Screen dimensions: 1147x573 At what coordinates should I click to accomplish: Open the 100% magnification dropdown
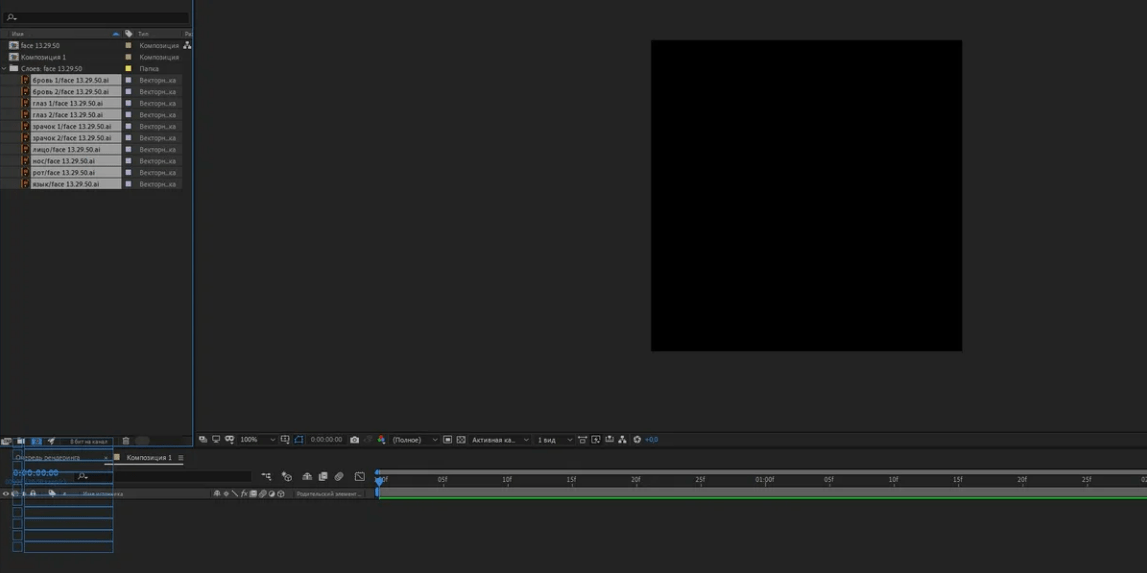257,440
